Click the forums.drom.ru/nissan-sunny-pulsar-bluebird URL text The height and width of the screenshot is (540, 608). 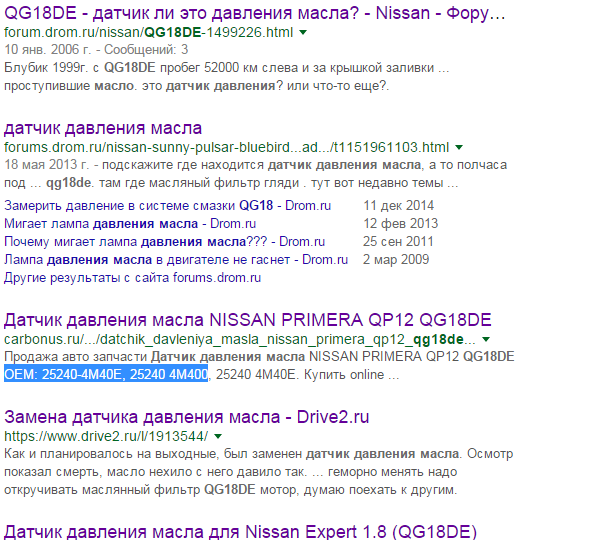(226, 147)
